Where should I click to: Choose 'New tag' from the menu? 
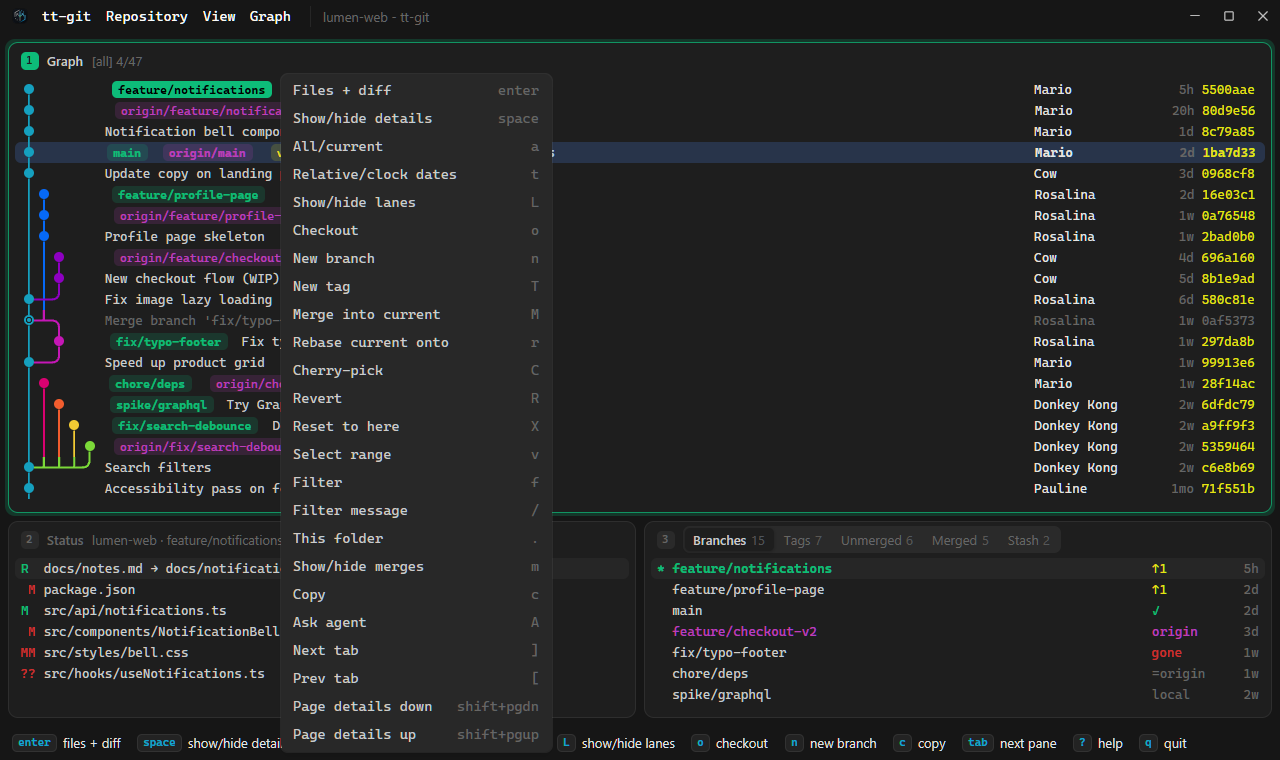point(416,286)
